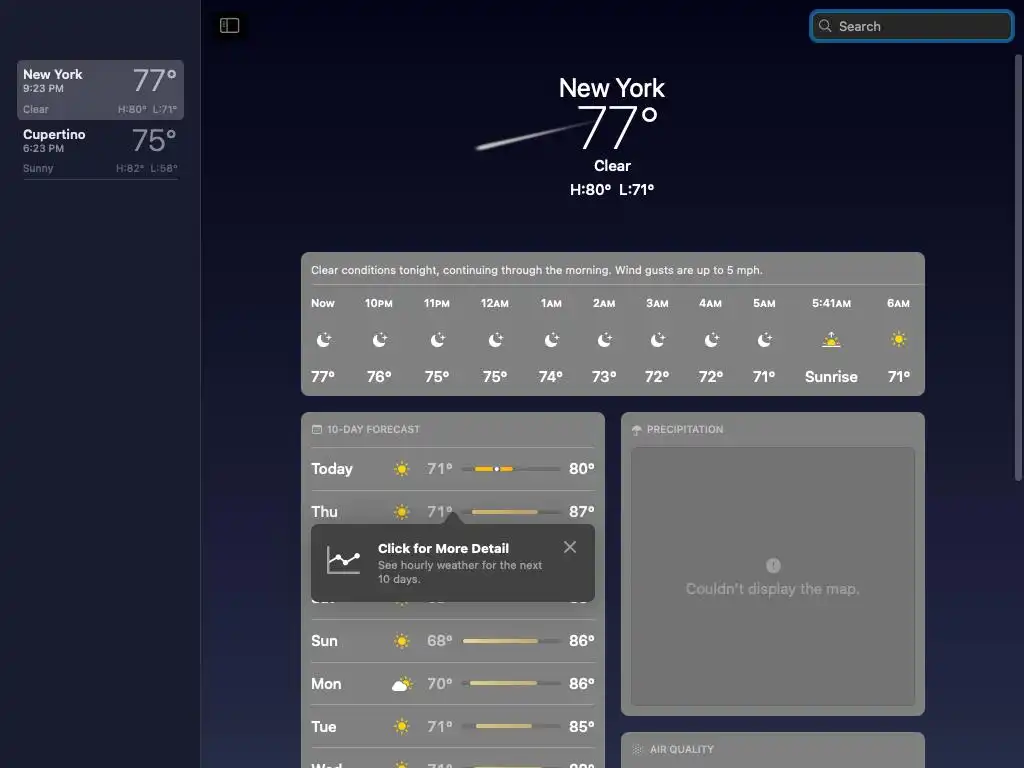Click the vertical scrollbar on the right
Screen dimensions: 1024x768
click(x=1017, y=268)
